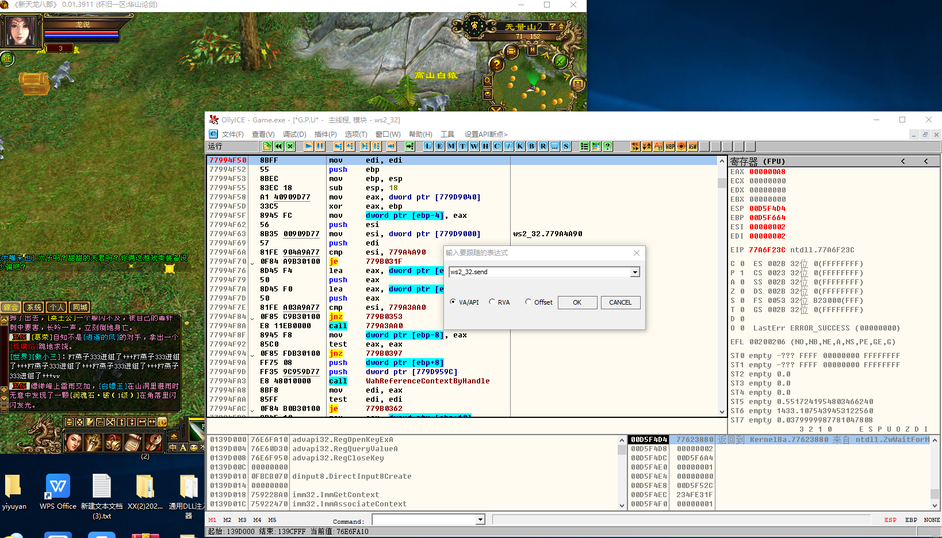Close the expression dialog with X
This screenshot has width=942, height=538.
tap(636, 253)
